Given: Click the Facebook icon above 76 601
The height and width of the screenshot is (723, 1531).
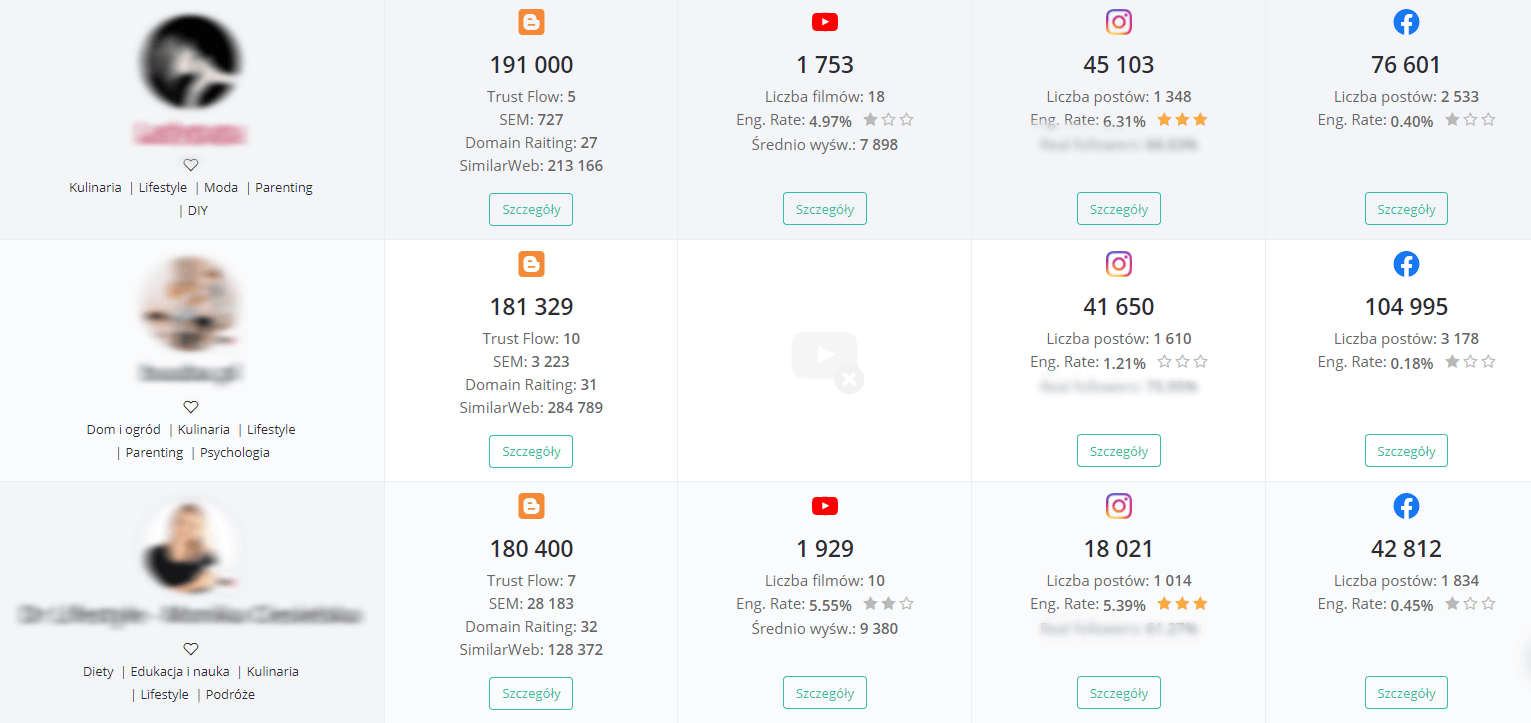Looking at the screenshot, I should pyautogui.click(x=1406, y=22).
